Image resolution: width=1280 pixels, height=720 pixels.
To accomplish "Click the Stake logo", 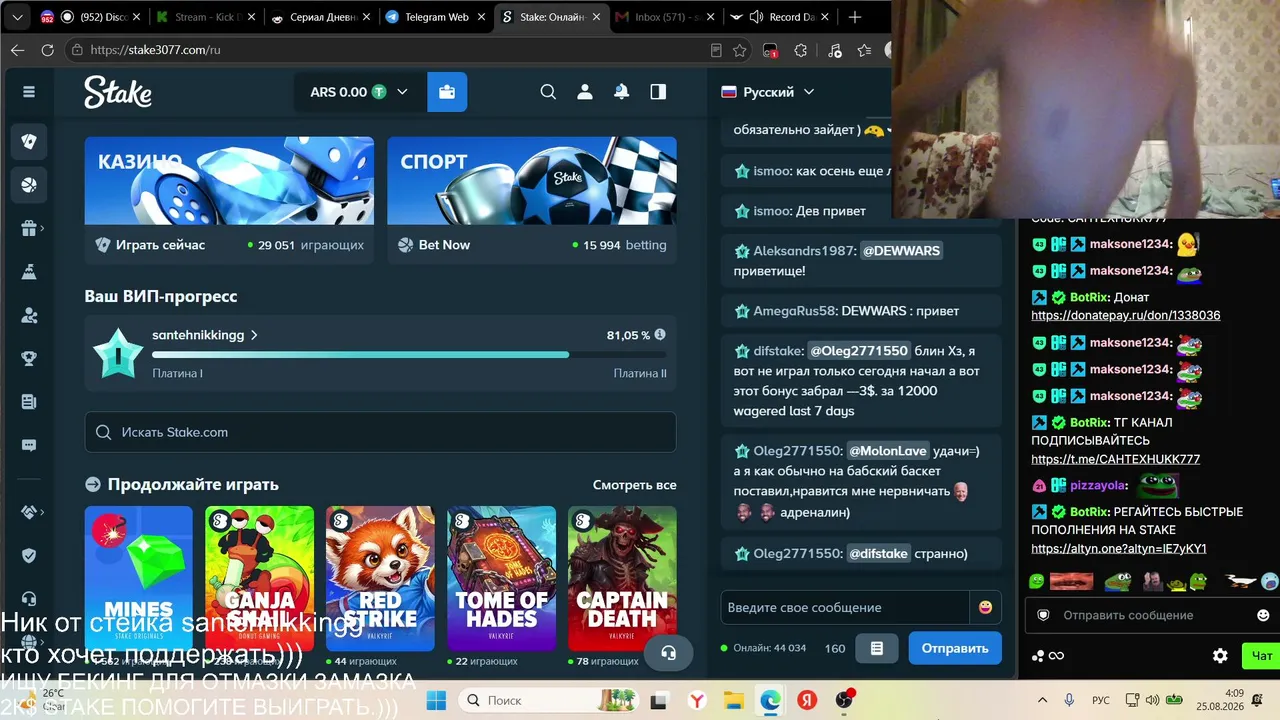I will (118, 92).
